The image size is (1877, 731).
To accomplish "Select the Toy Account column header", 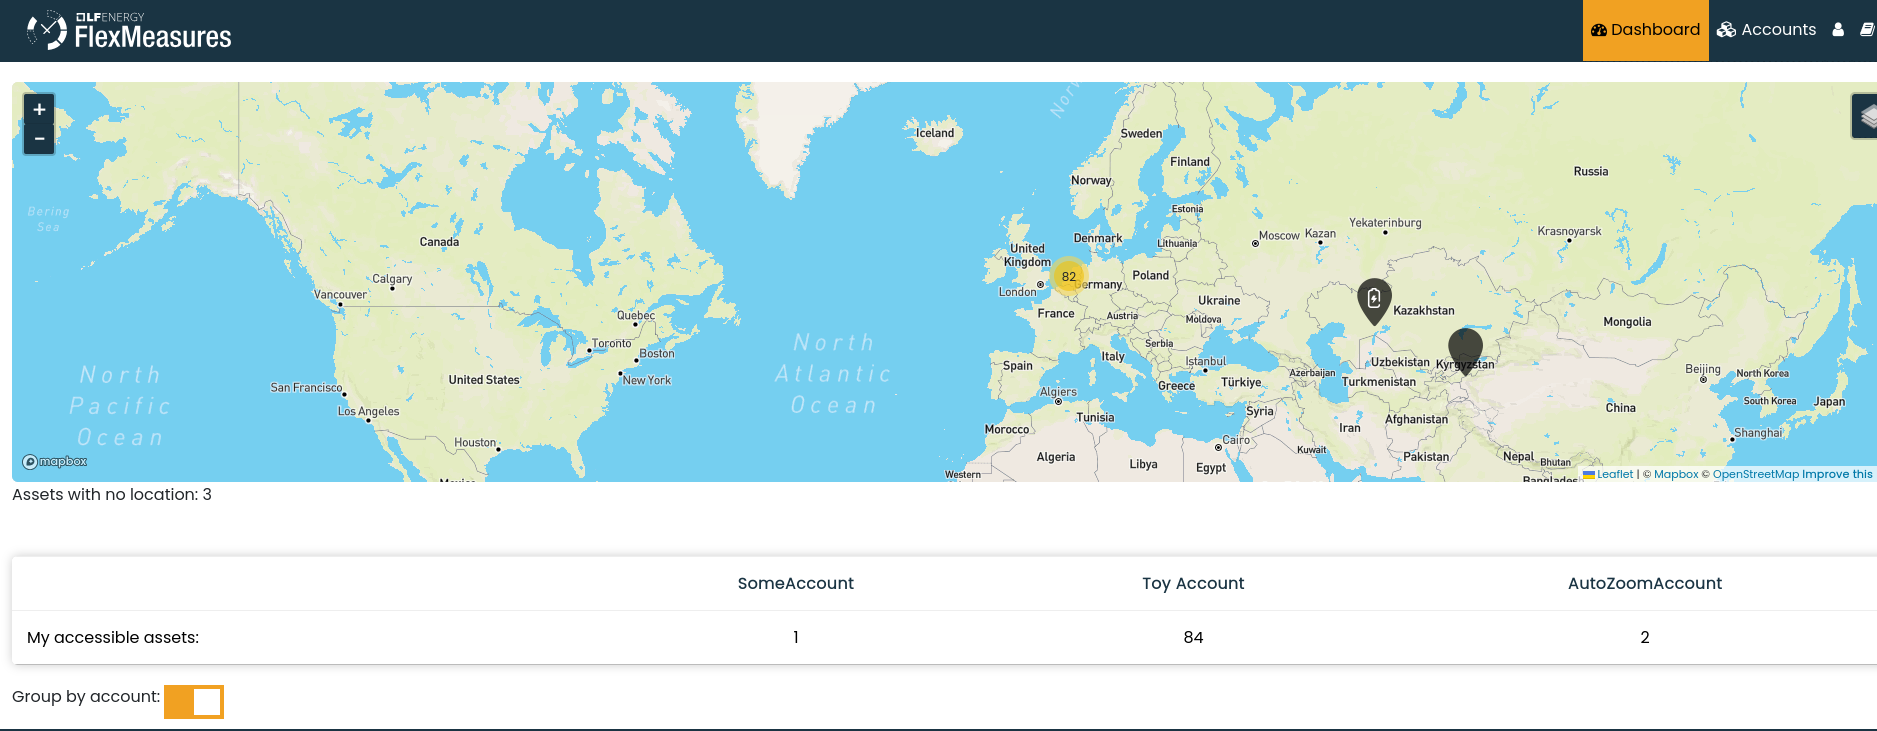I will click(x=1193, y=584).
